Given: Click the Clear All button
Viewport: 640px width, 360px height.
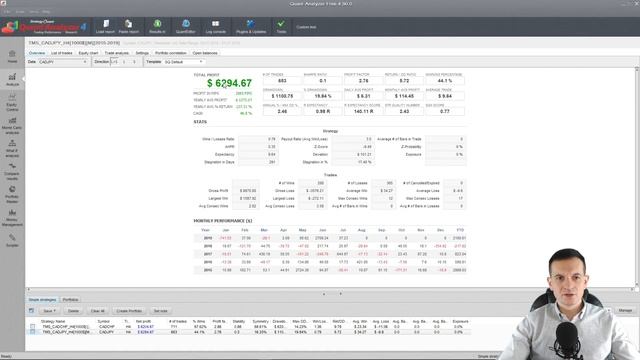Looking at the screenshot, I should (x=98, y=311).
